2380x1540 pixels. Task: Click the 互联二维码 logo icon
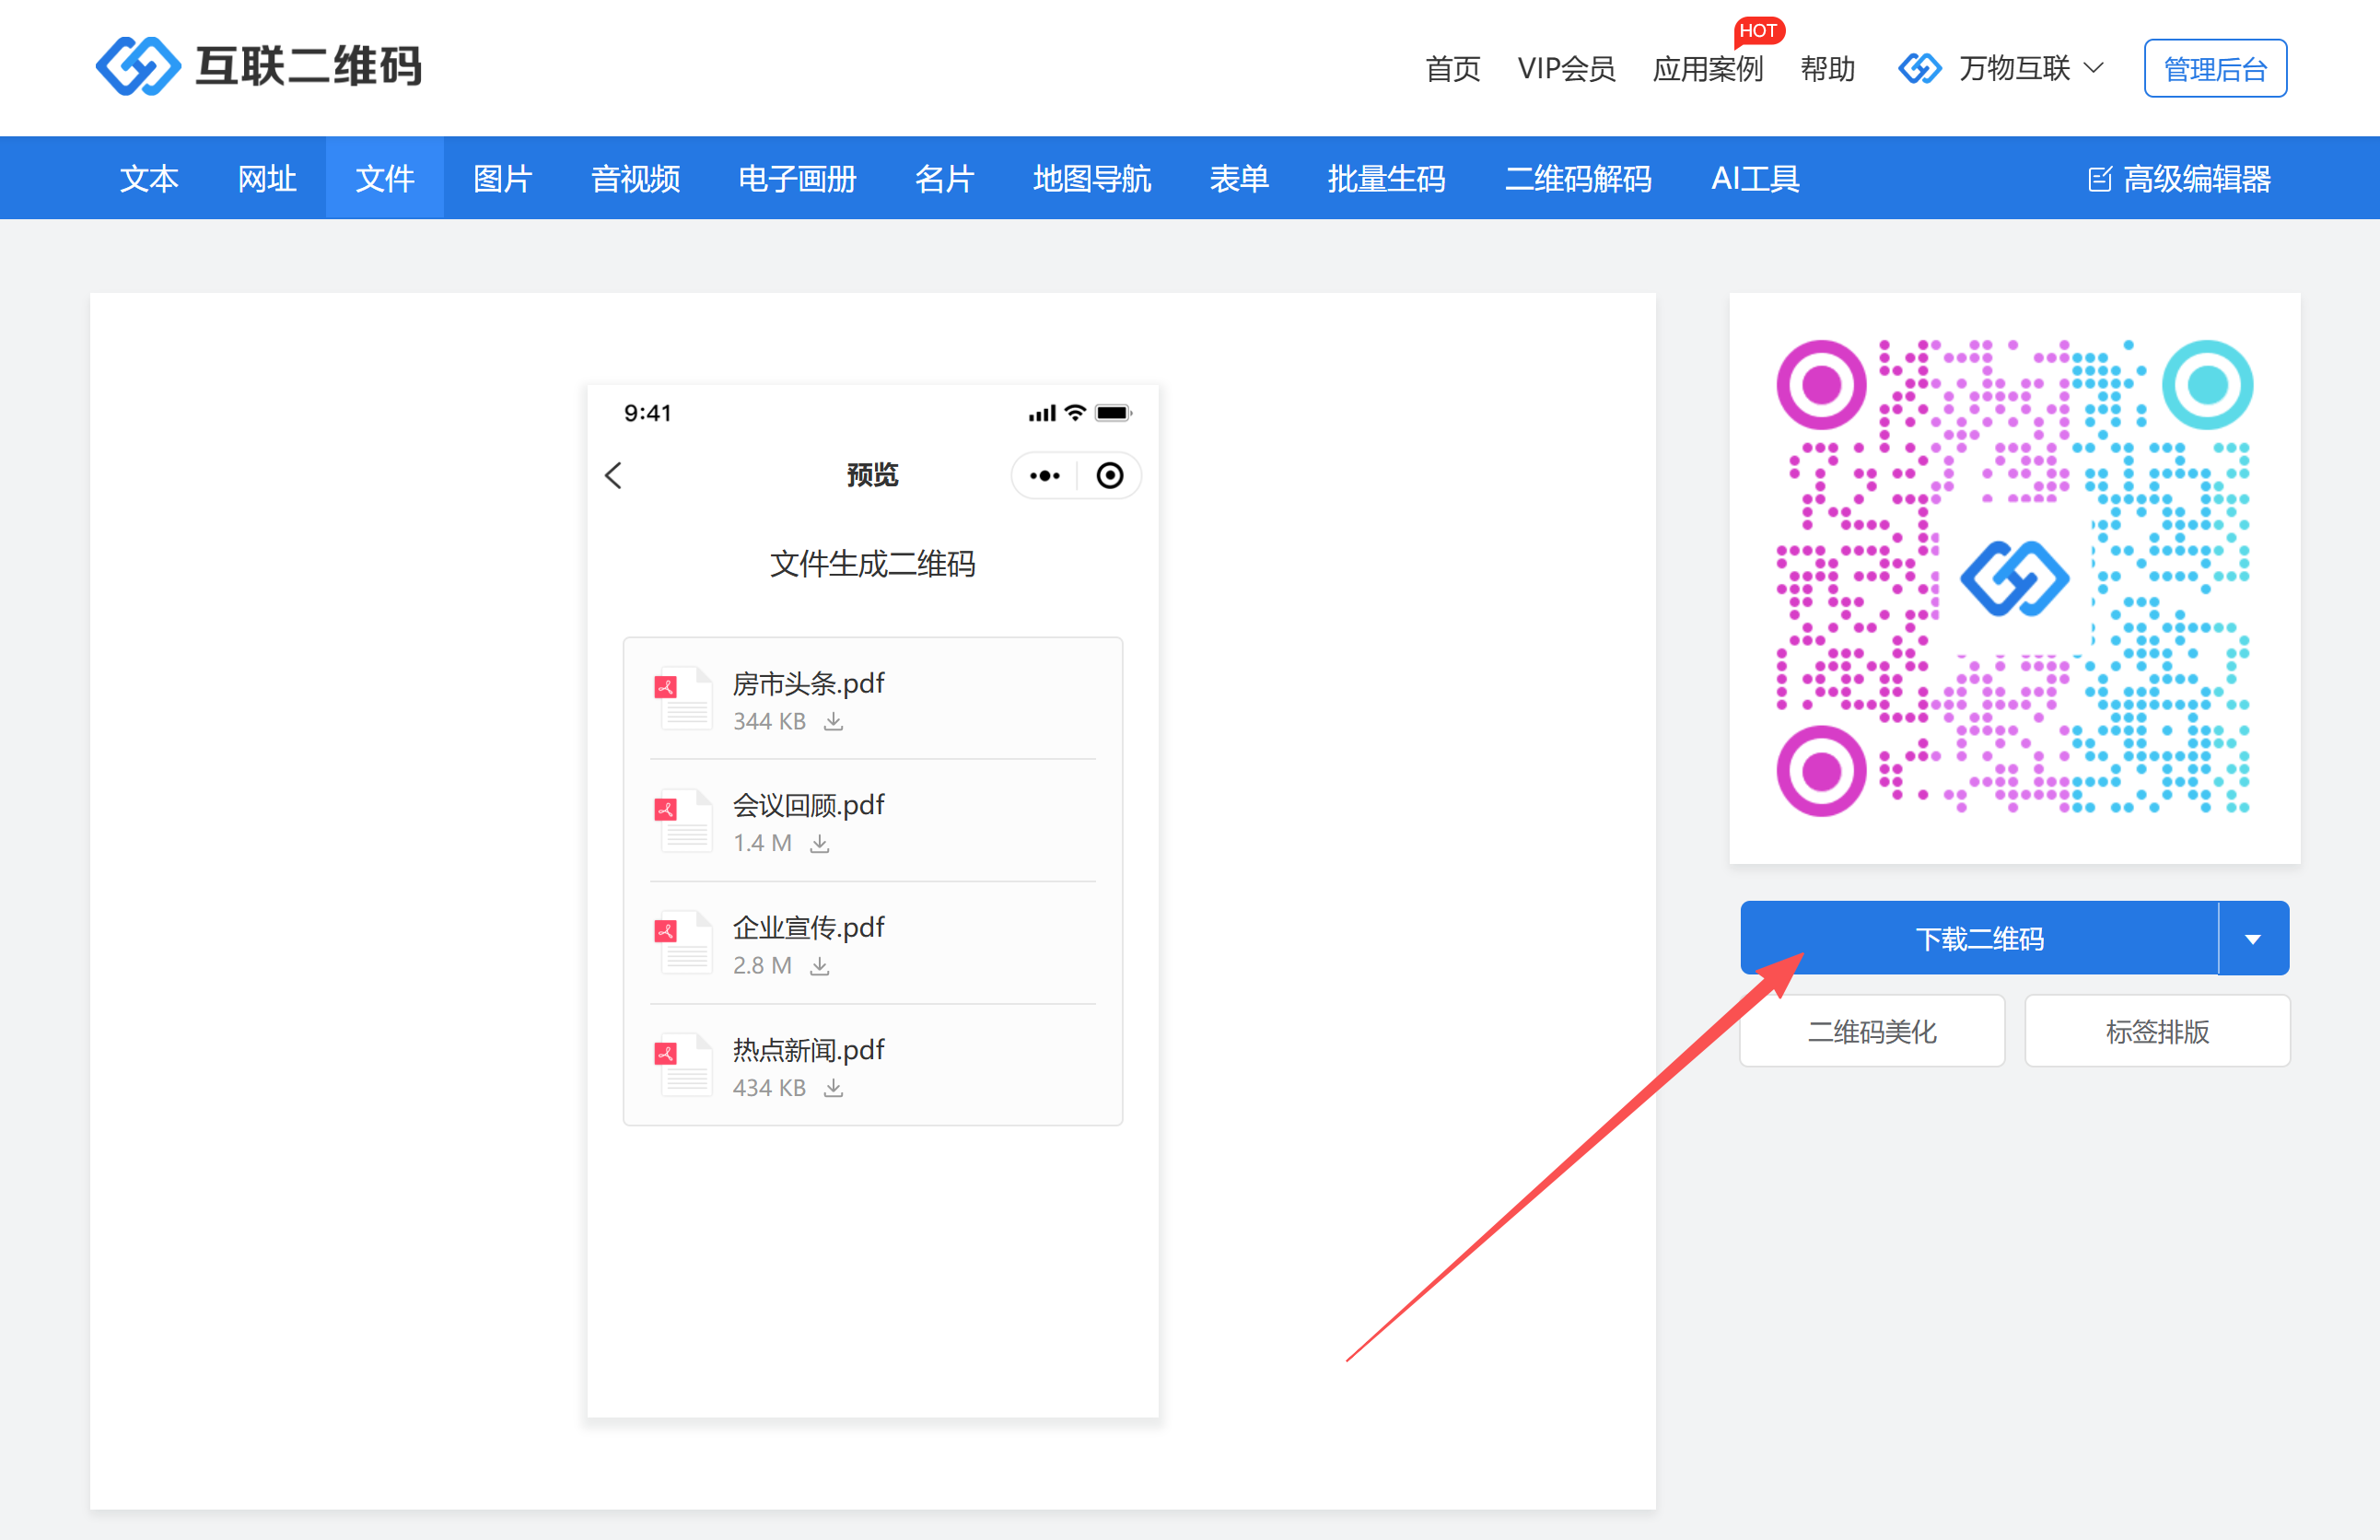[x=138, y=66]
